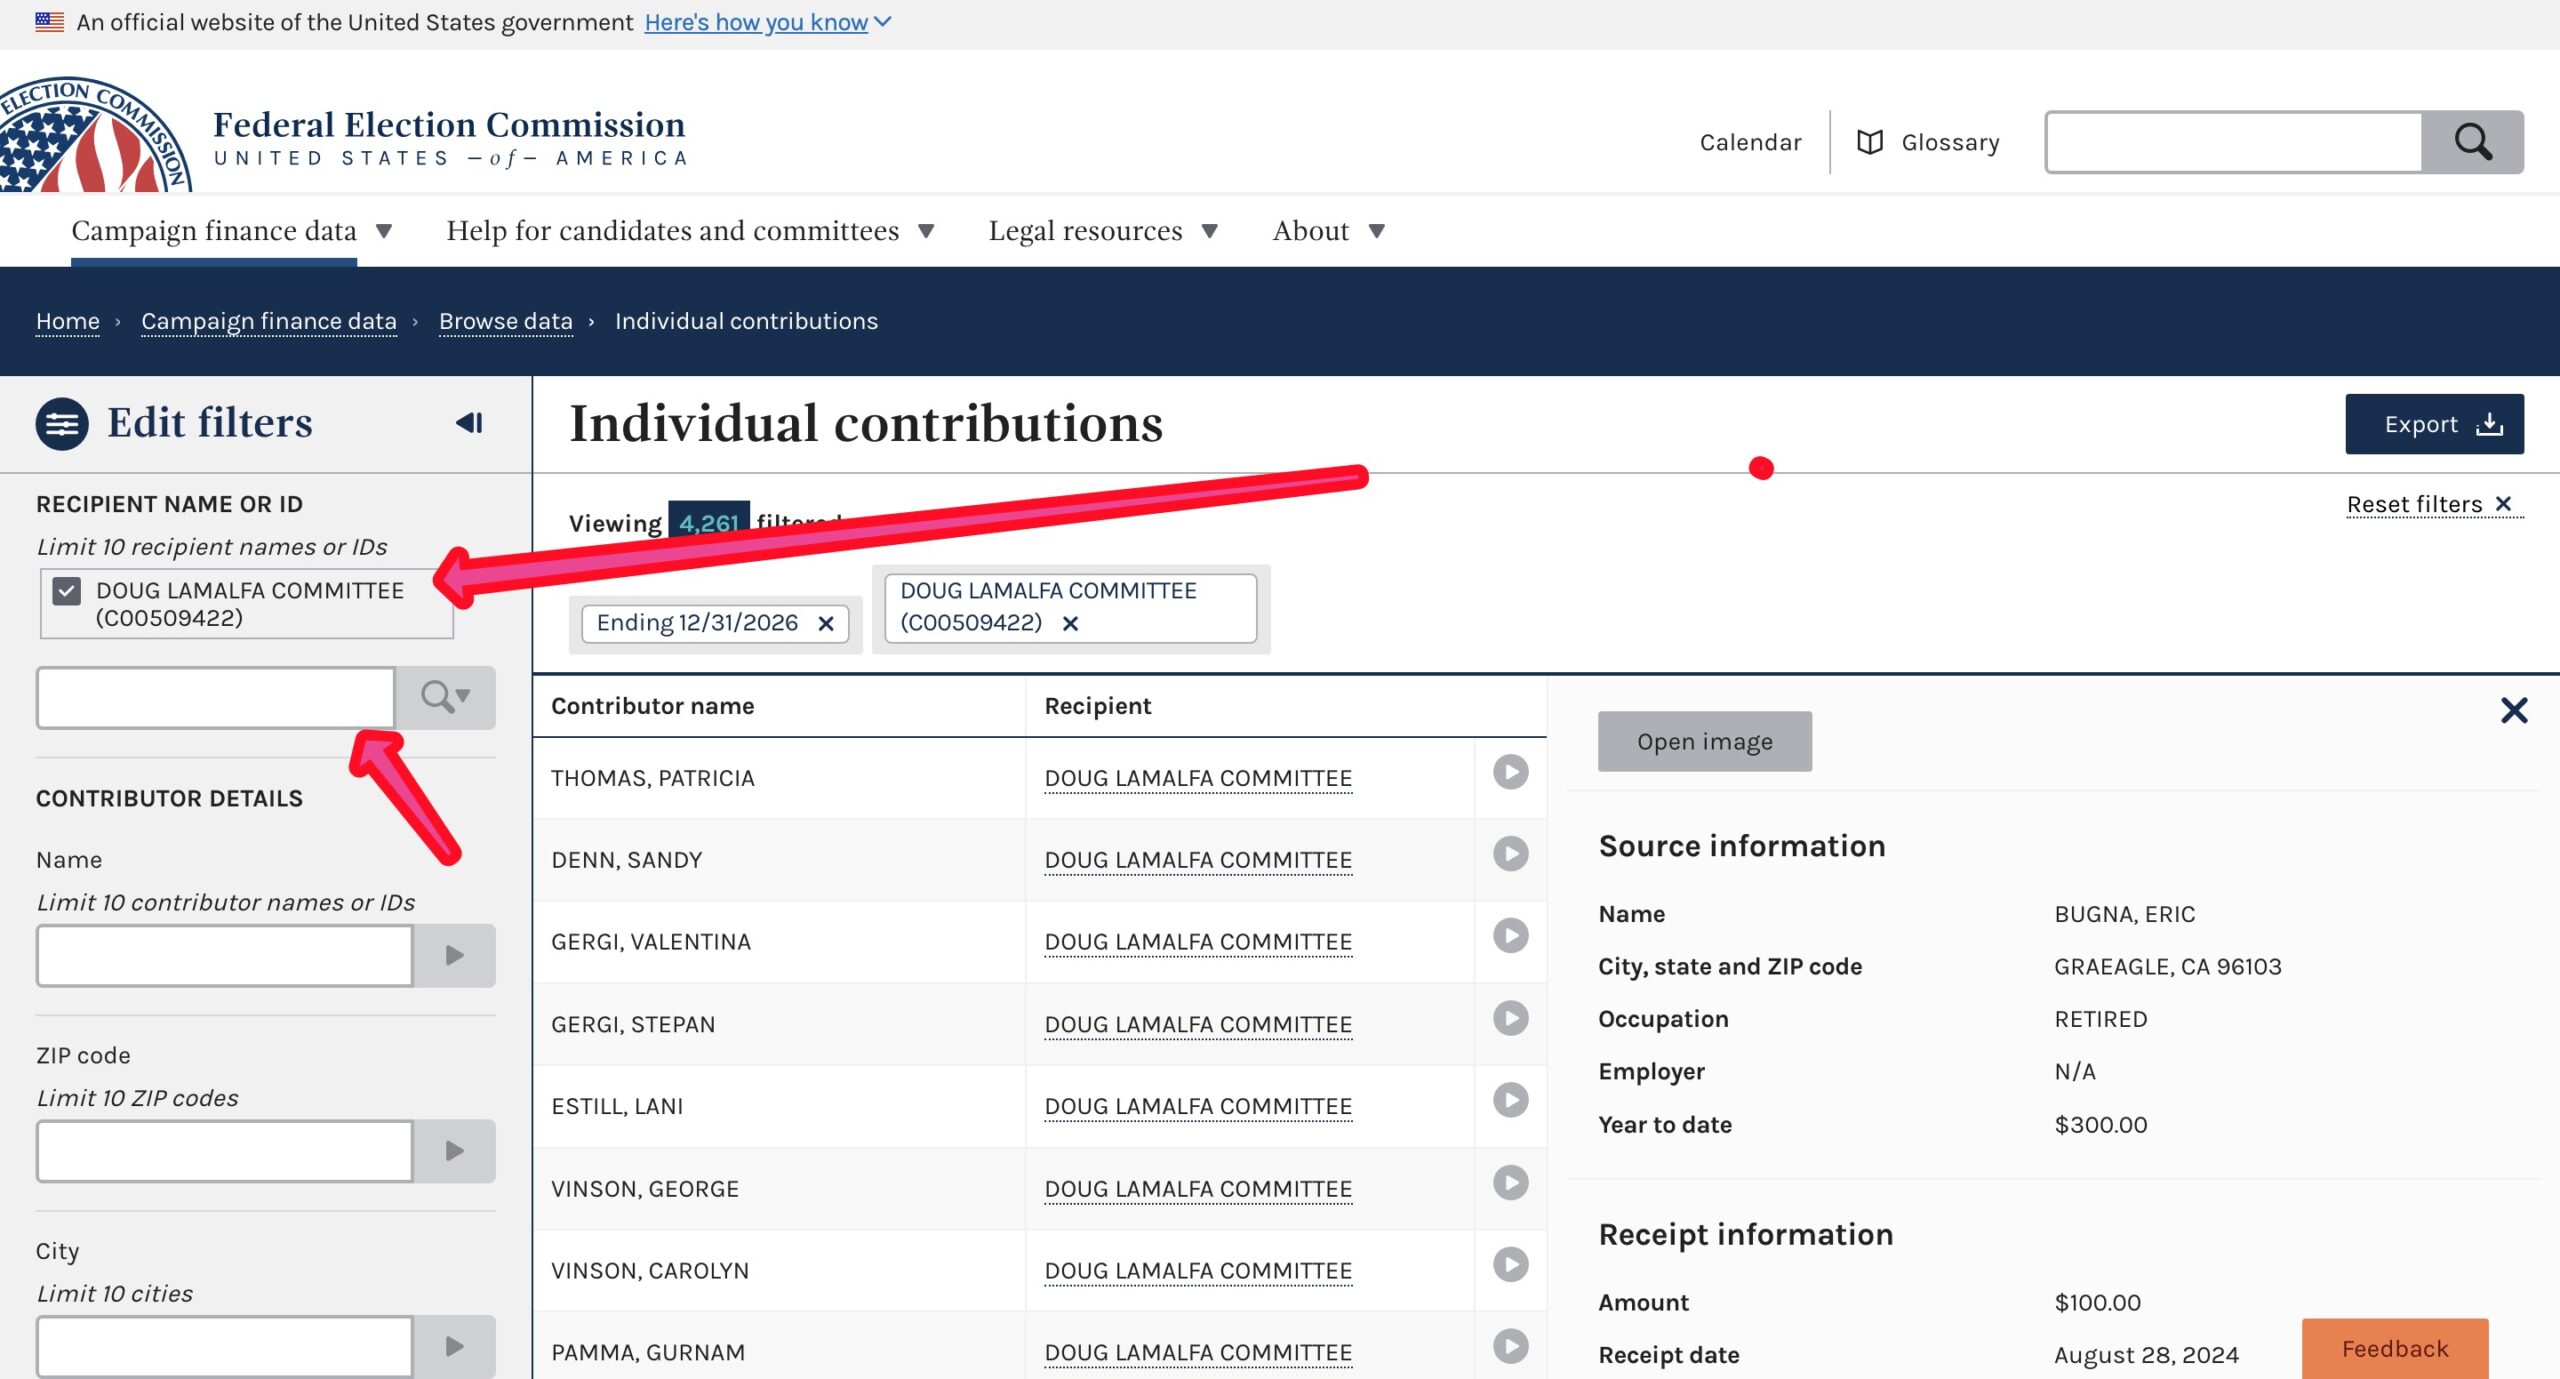Screen dimensions: 2560x1379
Task: Open details arrow for DENN, SANDY row
Action: point(1510,854)
